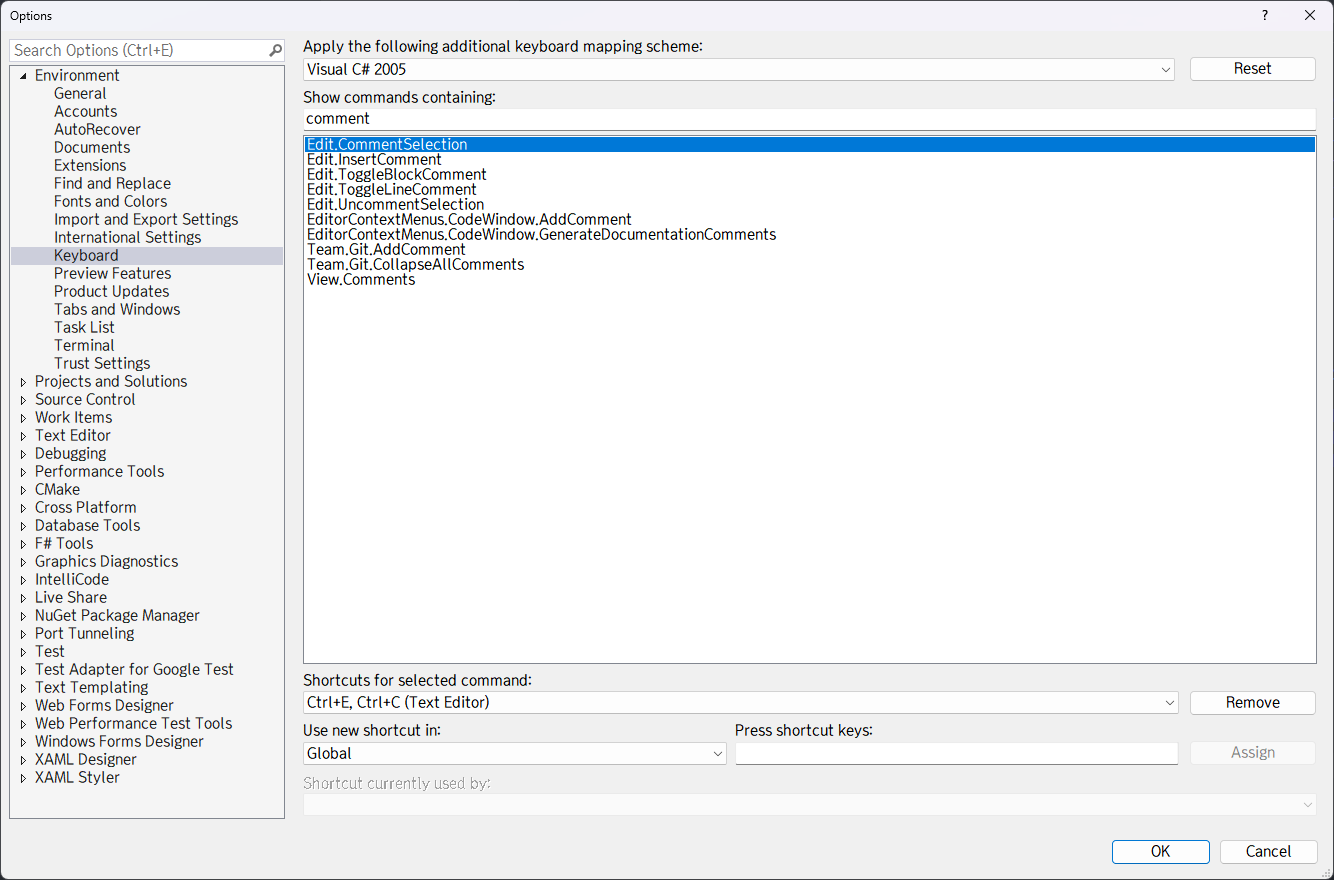Select Fonts and Colors settings page
Image resolution: width=1334 pixels, height=880 pixels.
point(110,201)
